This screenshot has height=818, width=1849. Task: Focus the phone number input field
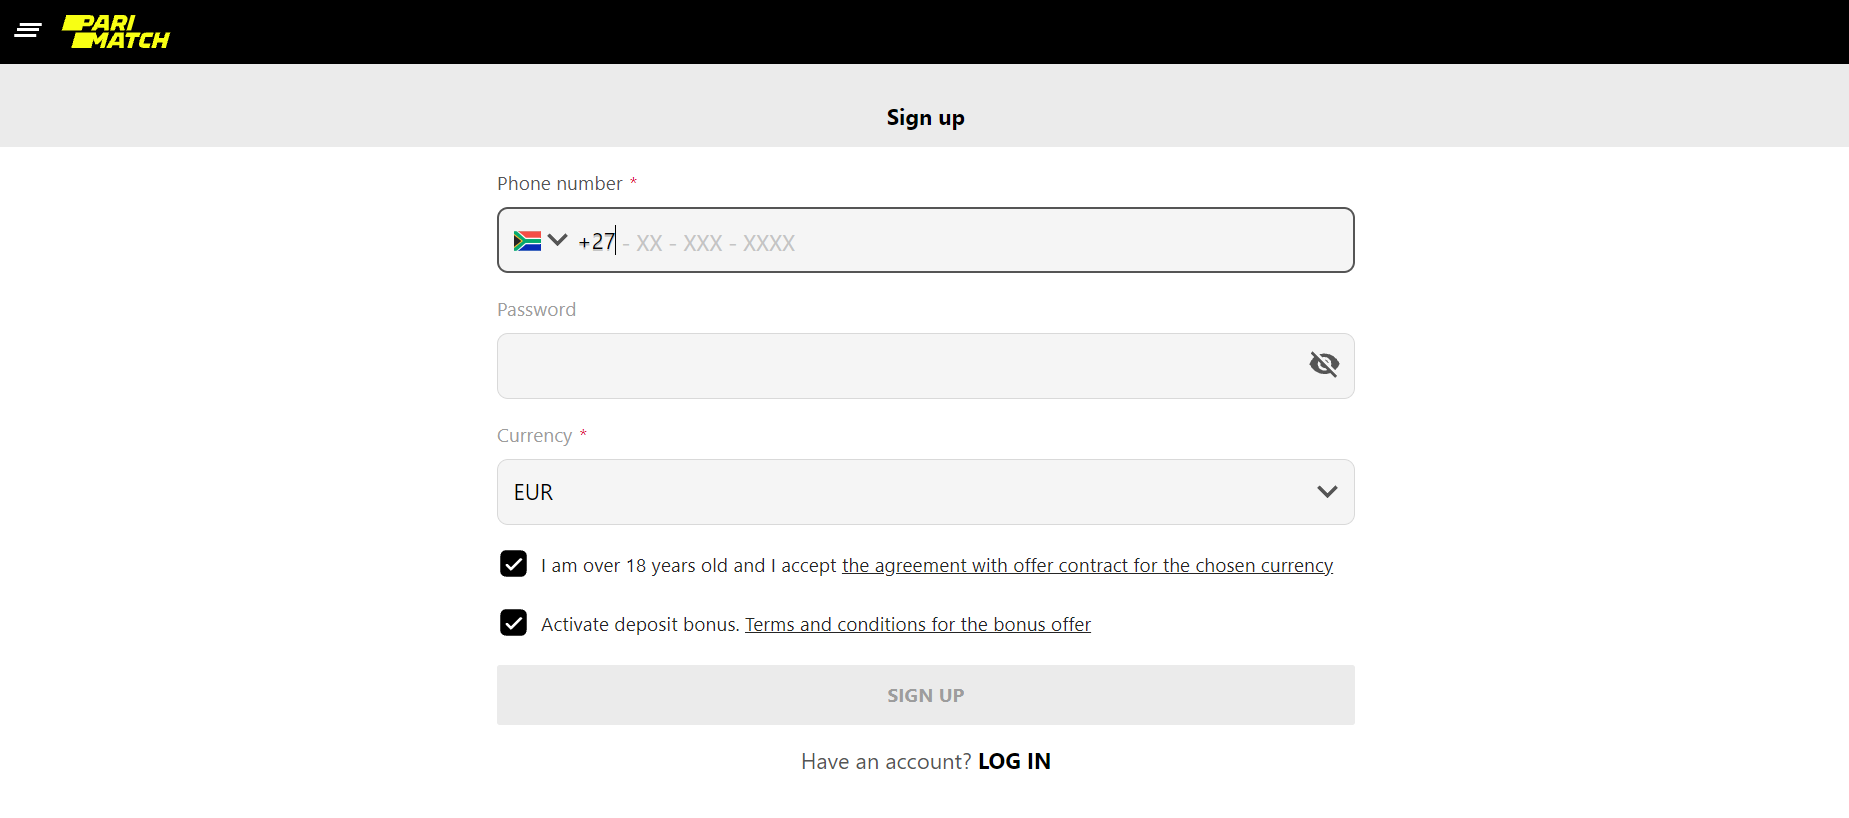click(900, 240)
